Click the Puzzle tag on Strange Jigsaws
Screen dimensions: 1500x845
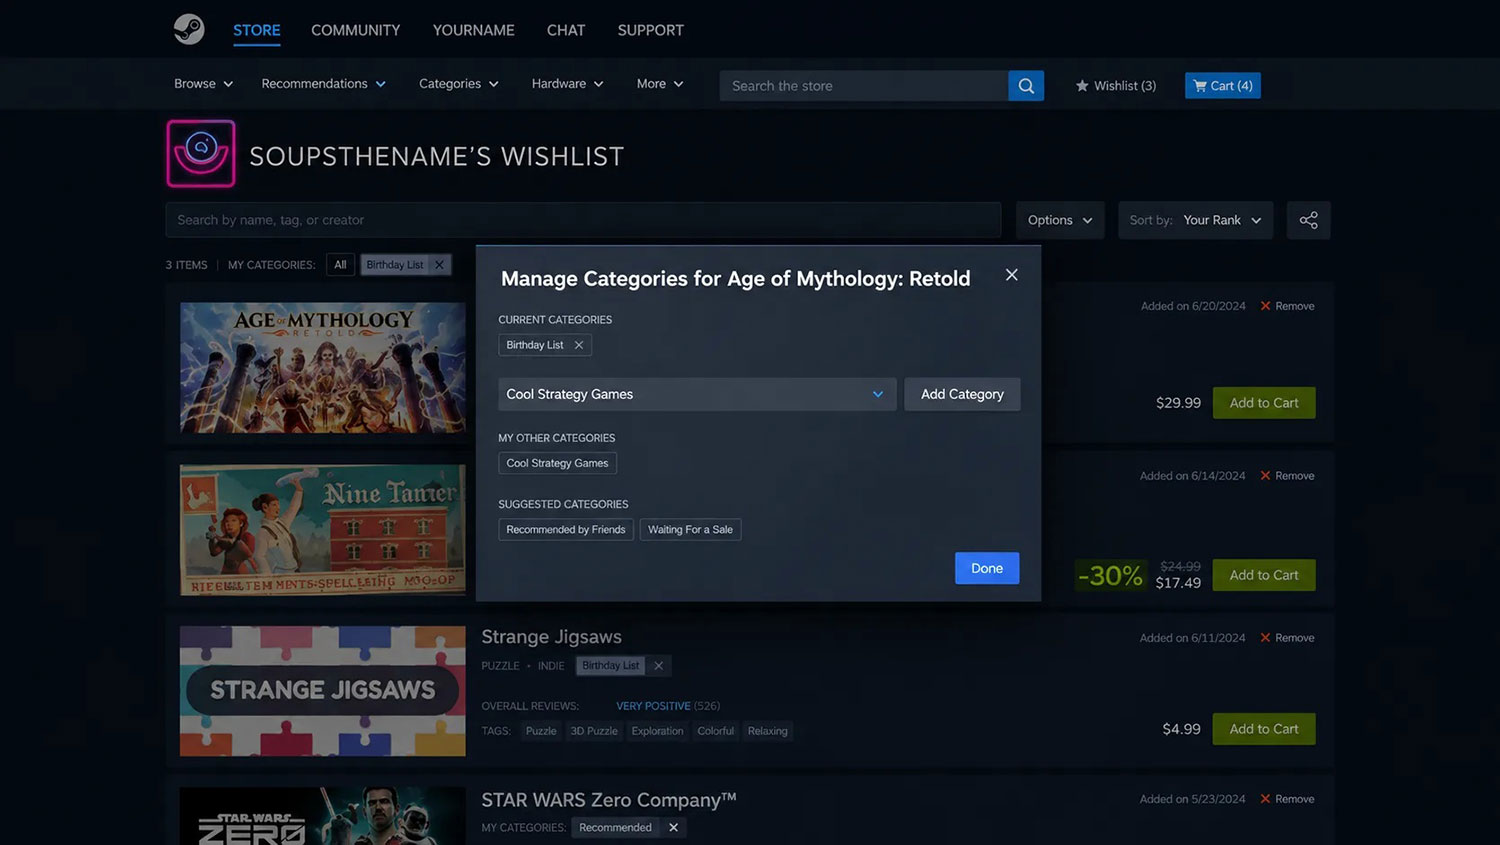(x=541, y=731)
